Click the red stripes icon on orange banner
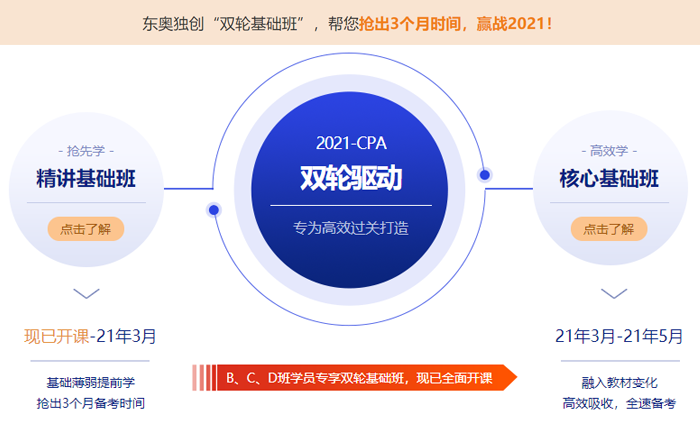 tap(204, 377)
